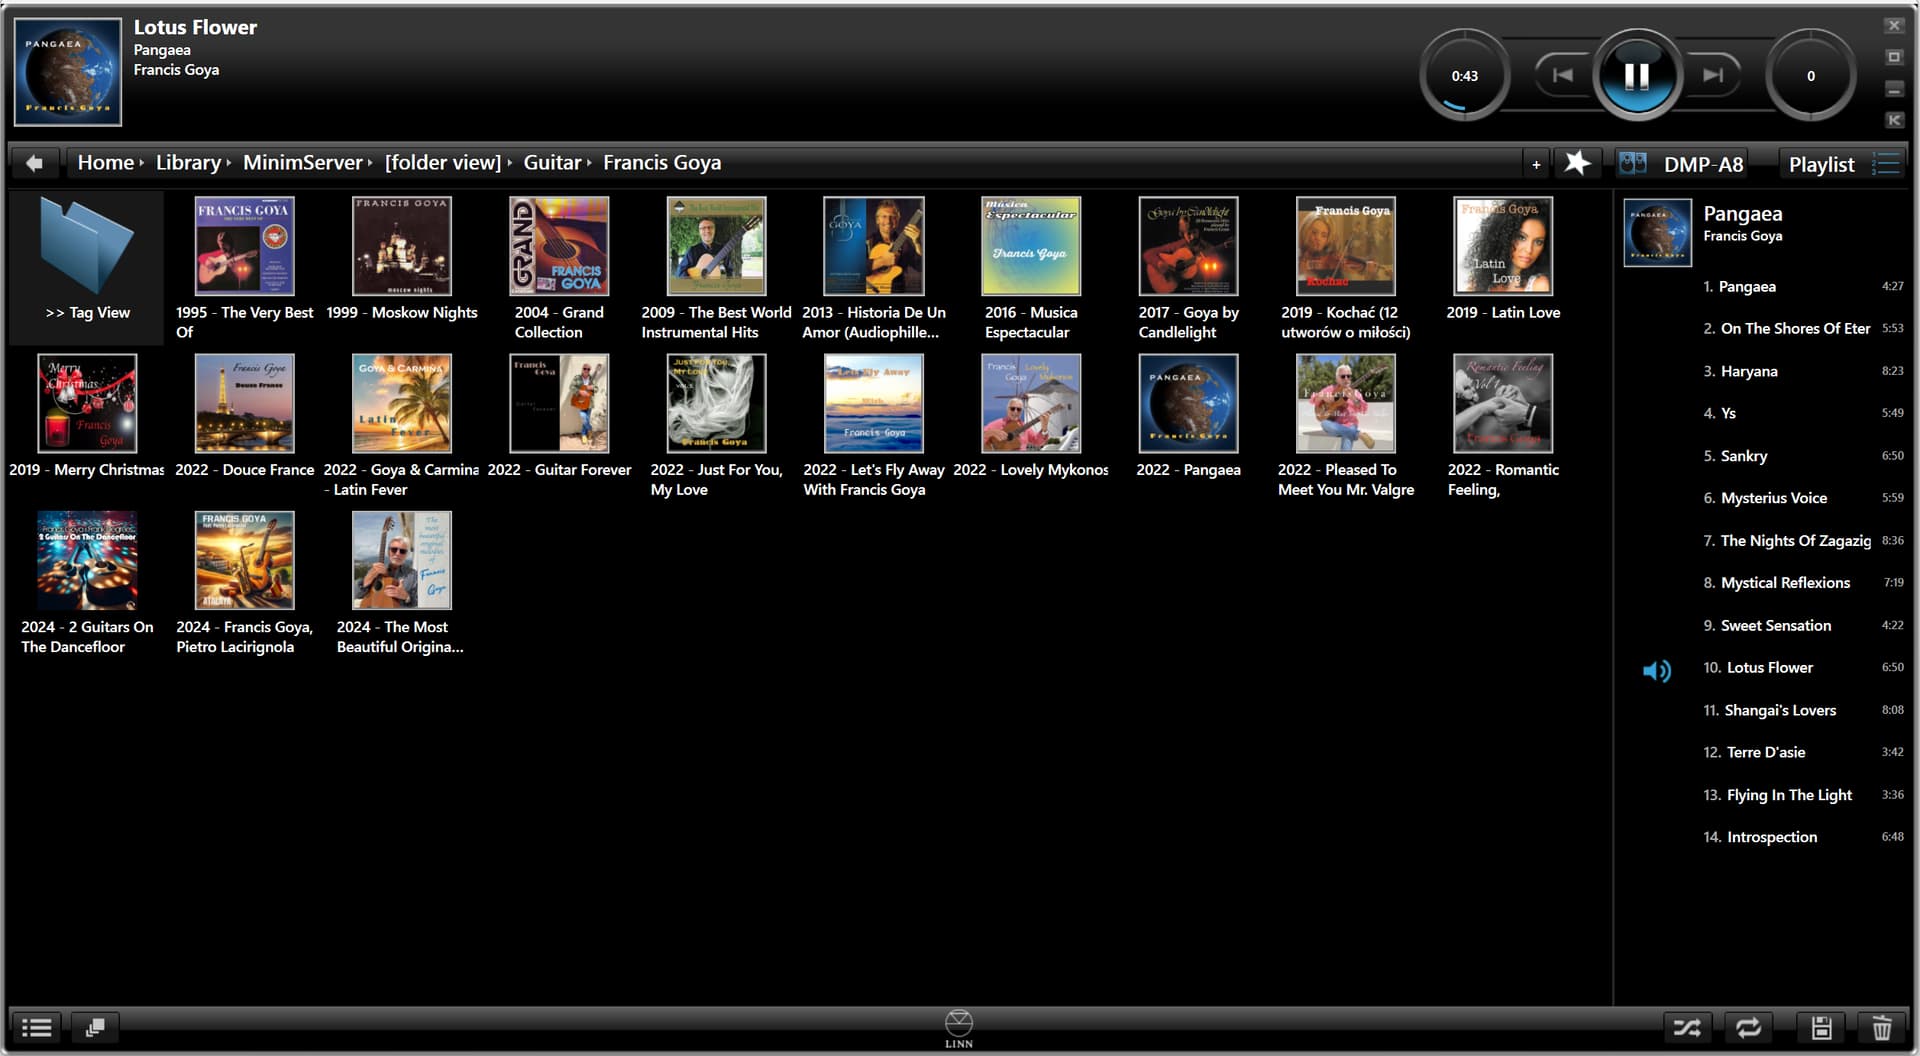Toggle list view icon at bottom left
The image size is (1920, 1056).
(x=37, y=1027)
